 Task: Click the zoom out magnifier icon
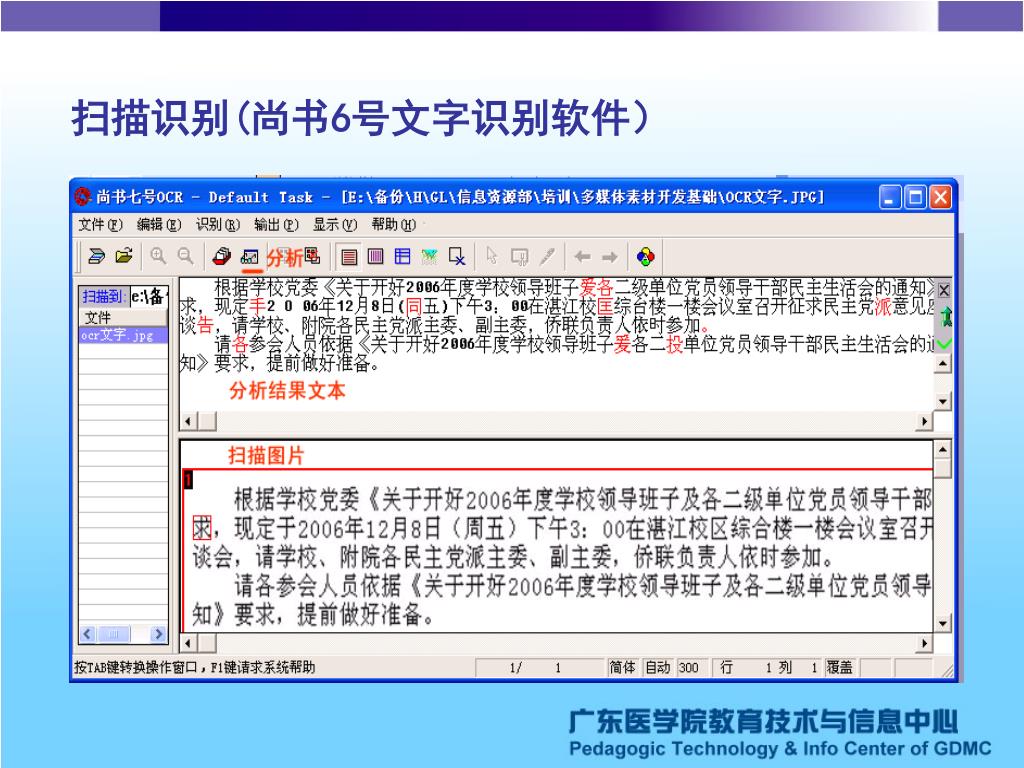[x=185, y=256]
